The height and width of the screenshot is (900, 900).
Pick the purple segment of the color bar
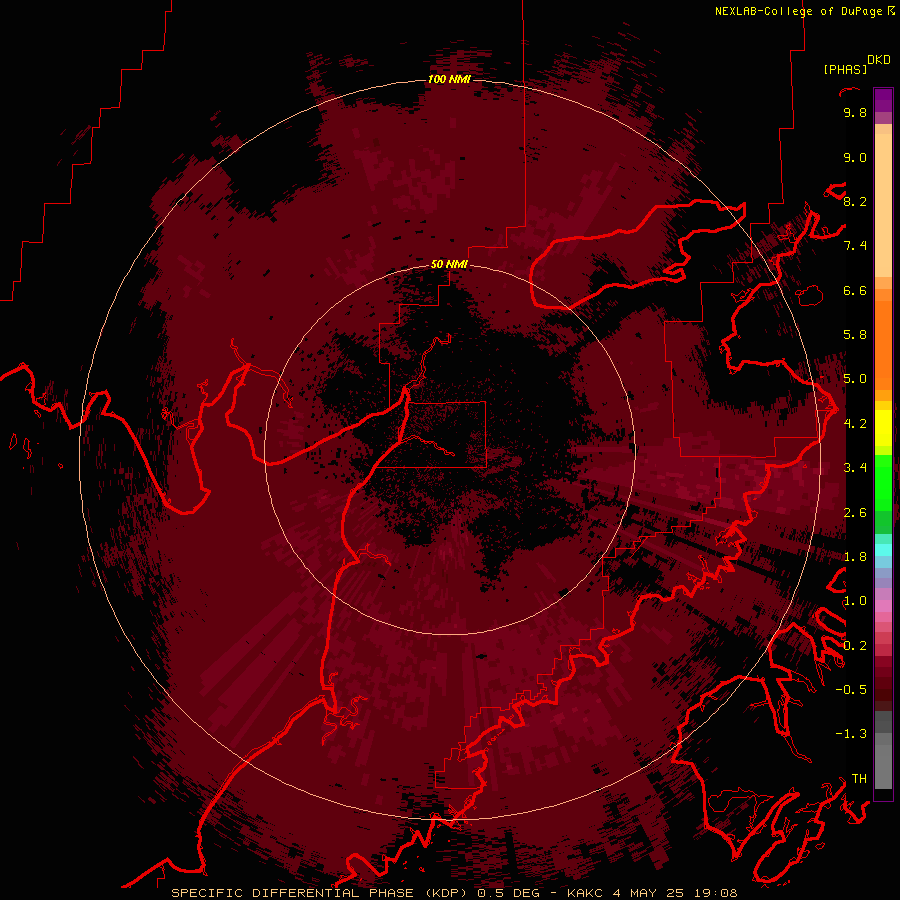pos(883,100)
